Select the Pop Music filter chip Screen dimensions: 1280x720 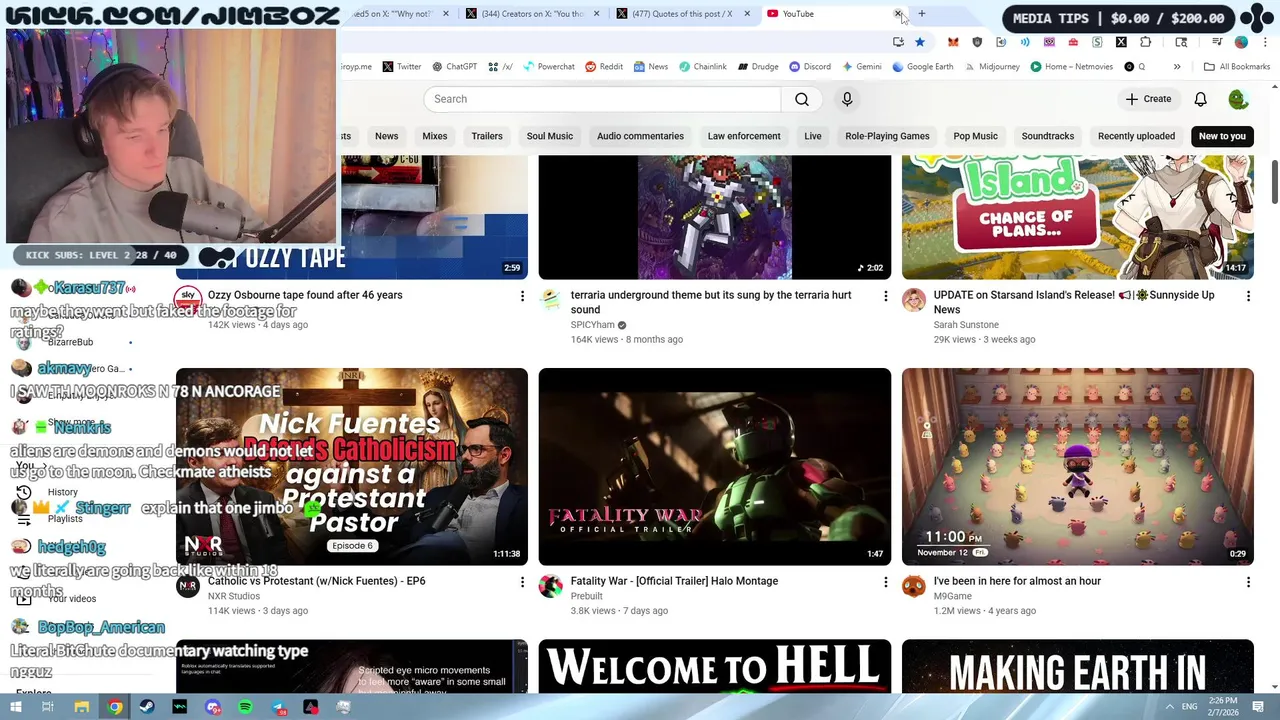click(x=975, y=136)
